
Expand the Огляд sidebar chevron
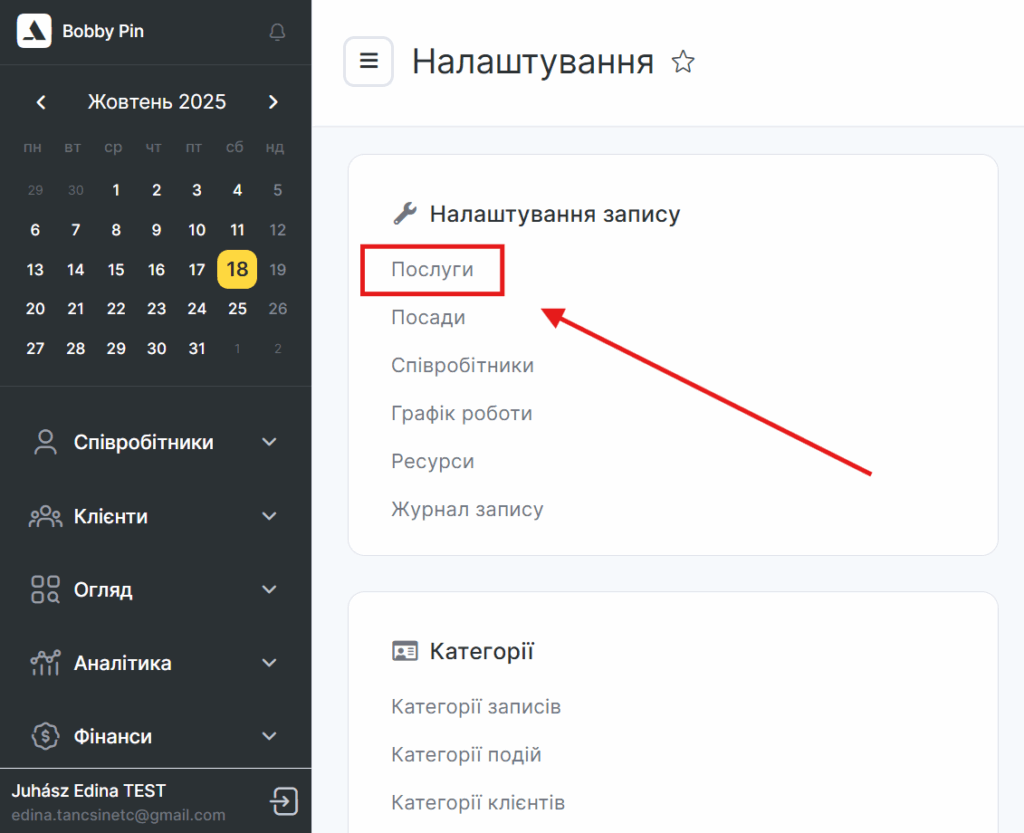pyautogui.click(x=269, y=590)
